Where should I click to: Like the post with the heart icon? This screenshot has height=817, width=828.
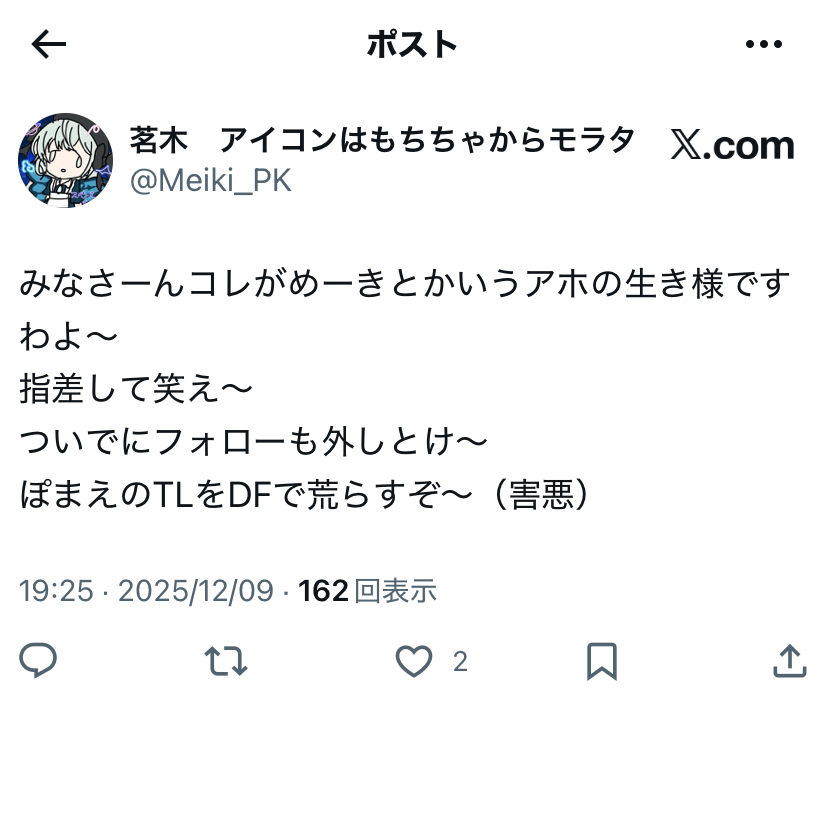(414, 661)
